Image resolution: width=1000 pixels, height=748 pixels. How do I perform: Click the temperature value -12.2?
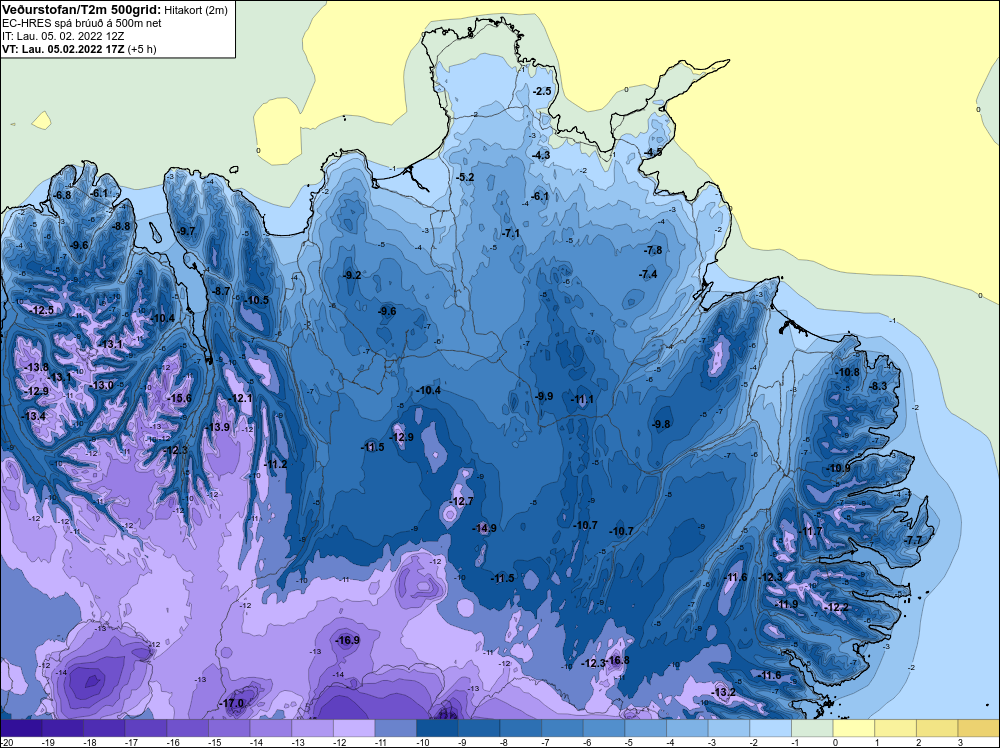click(x=836, y=607)
